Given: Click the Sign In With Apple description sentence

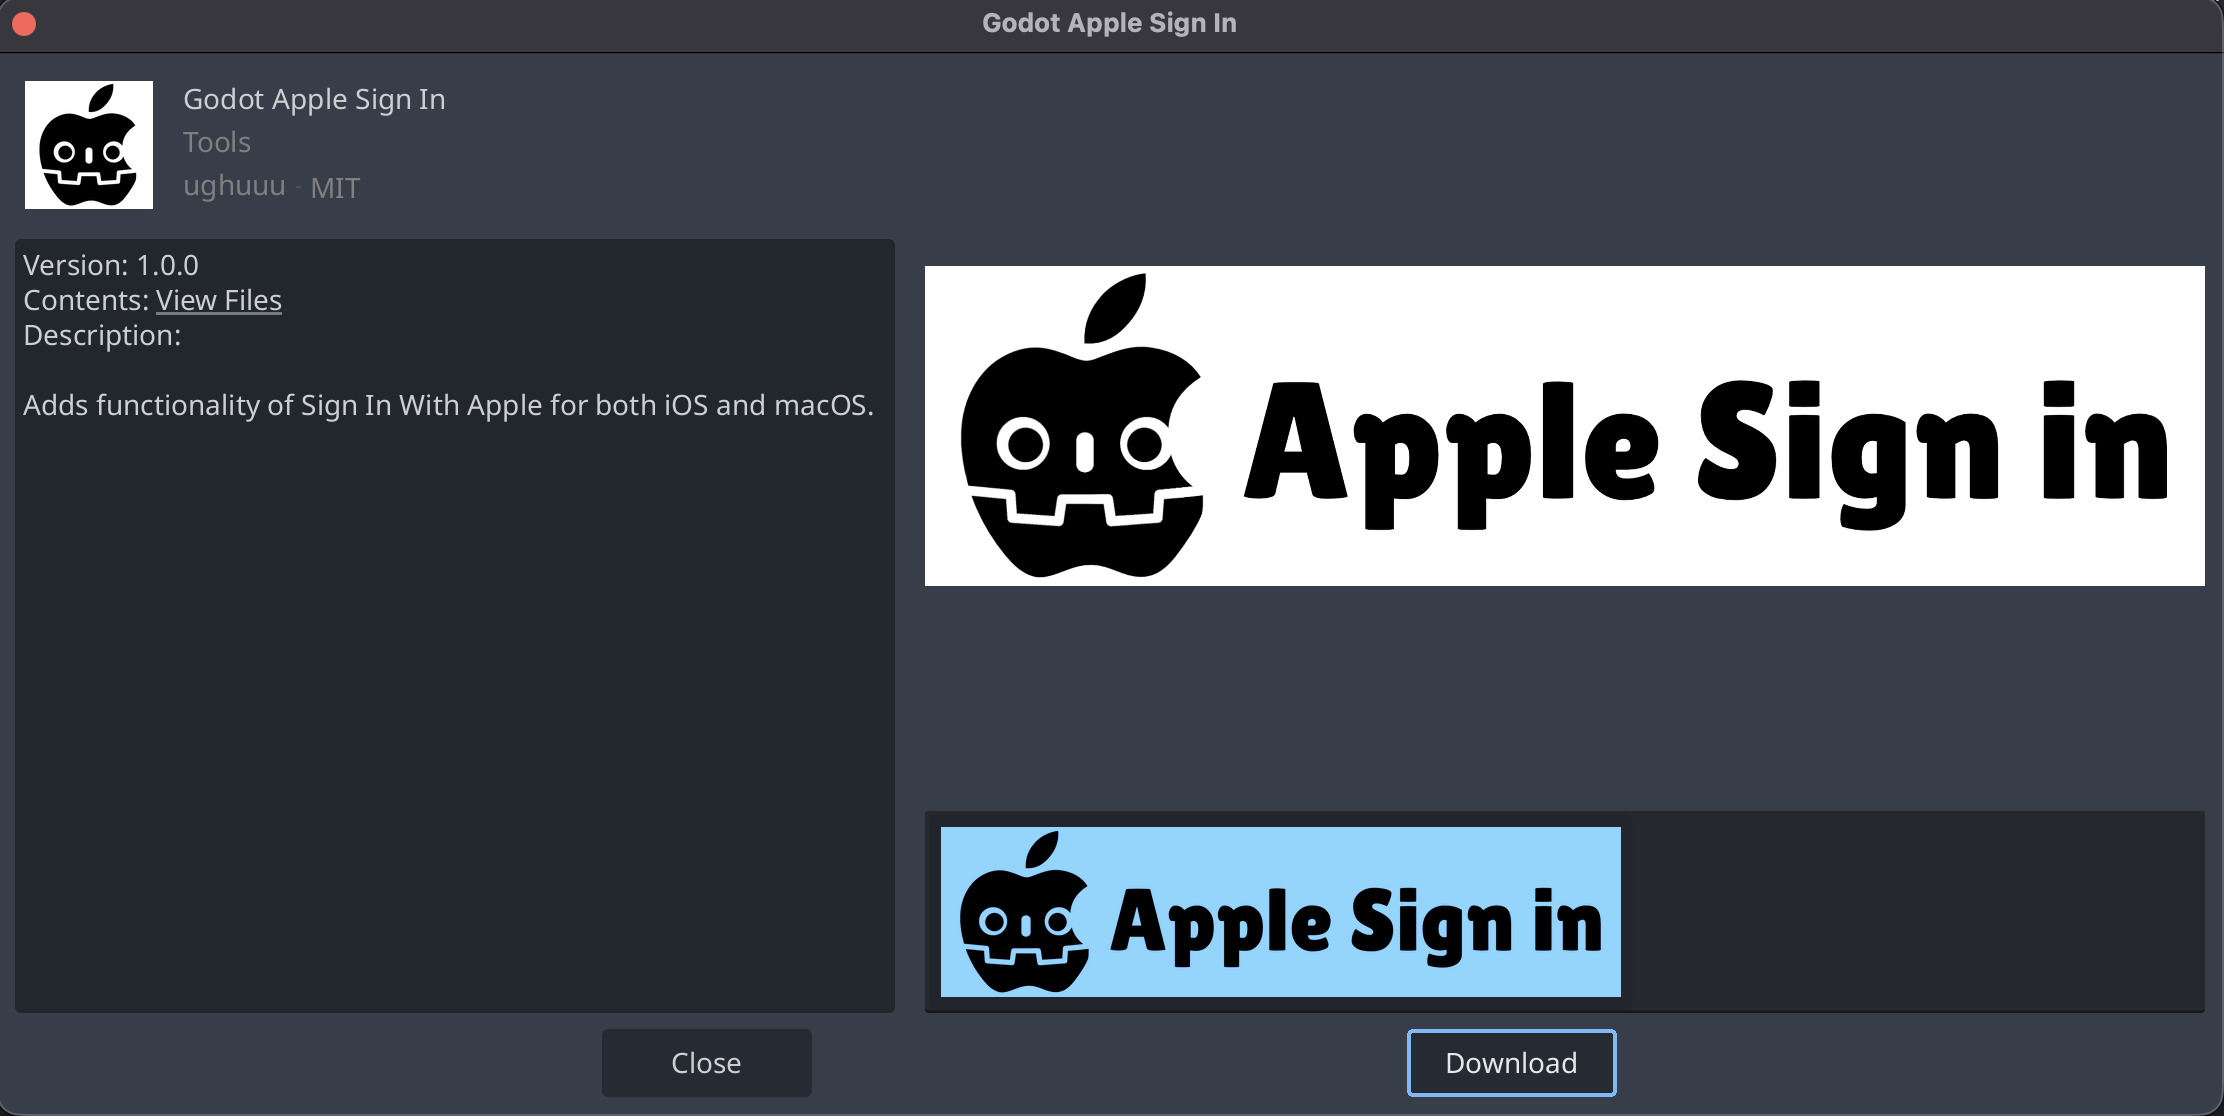Looking at the screenshot, I should [448, 405].
